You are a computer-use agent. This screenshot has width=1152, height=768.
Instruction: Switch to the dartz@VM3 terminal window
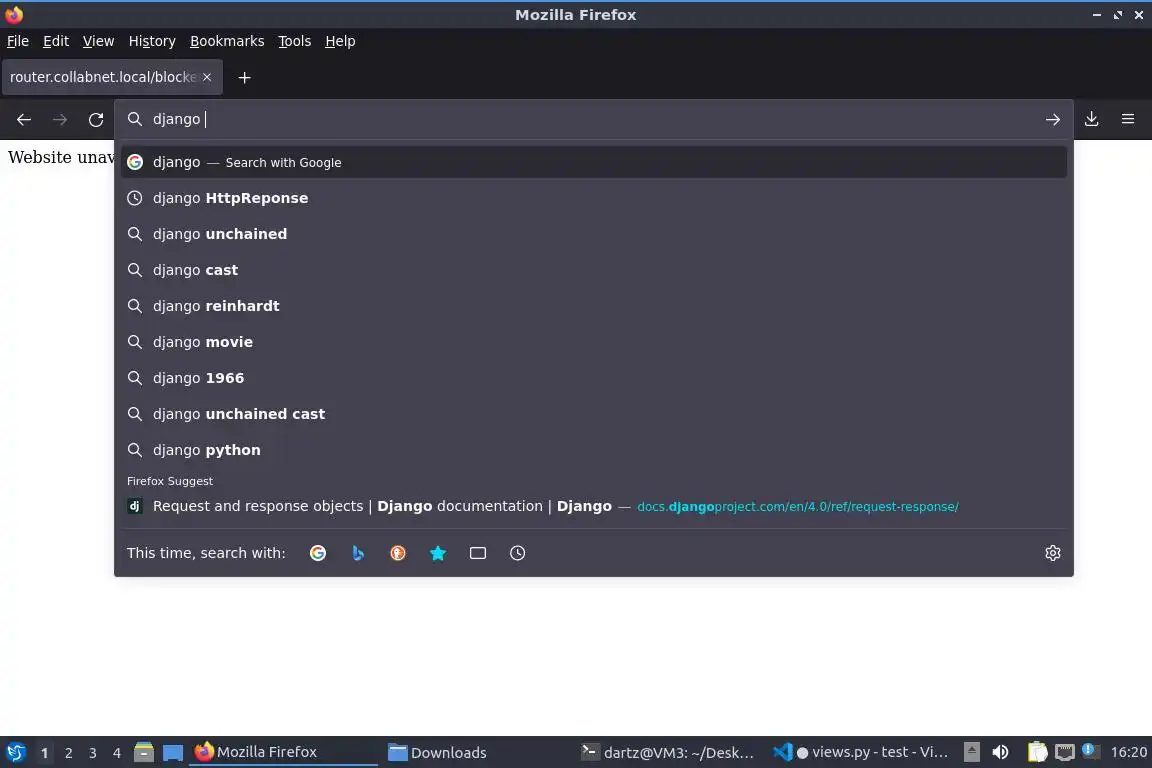click(669, 752)
